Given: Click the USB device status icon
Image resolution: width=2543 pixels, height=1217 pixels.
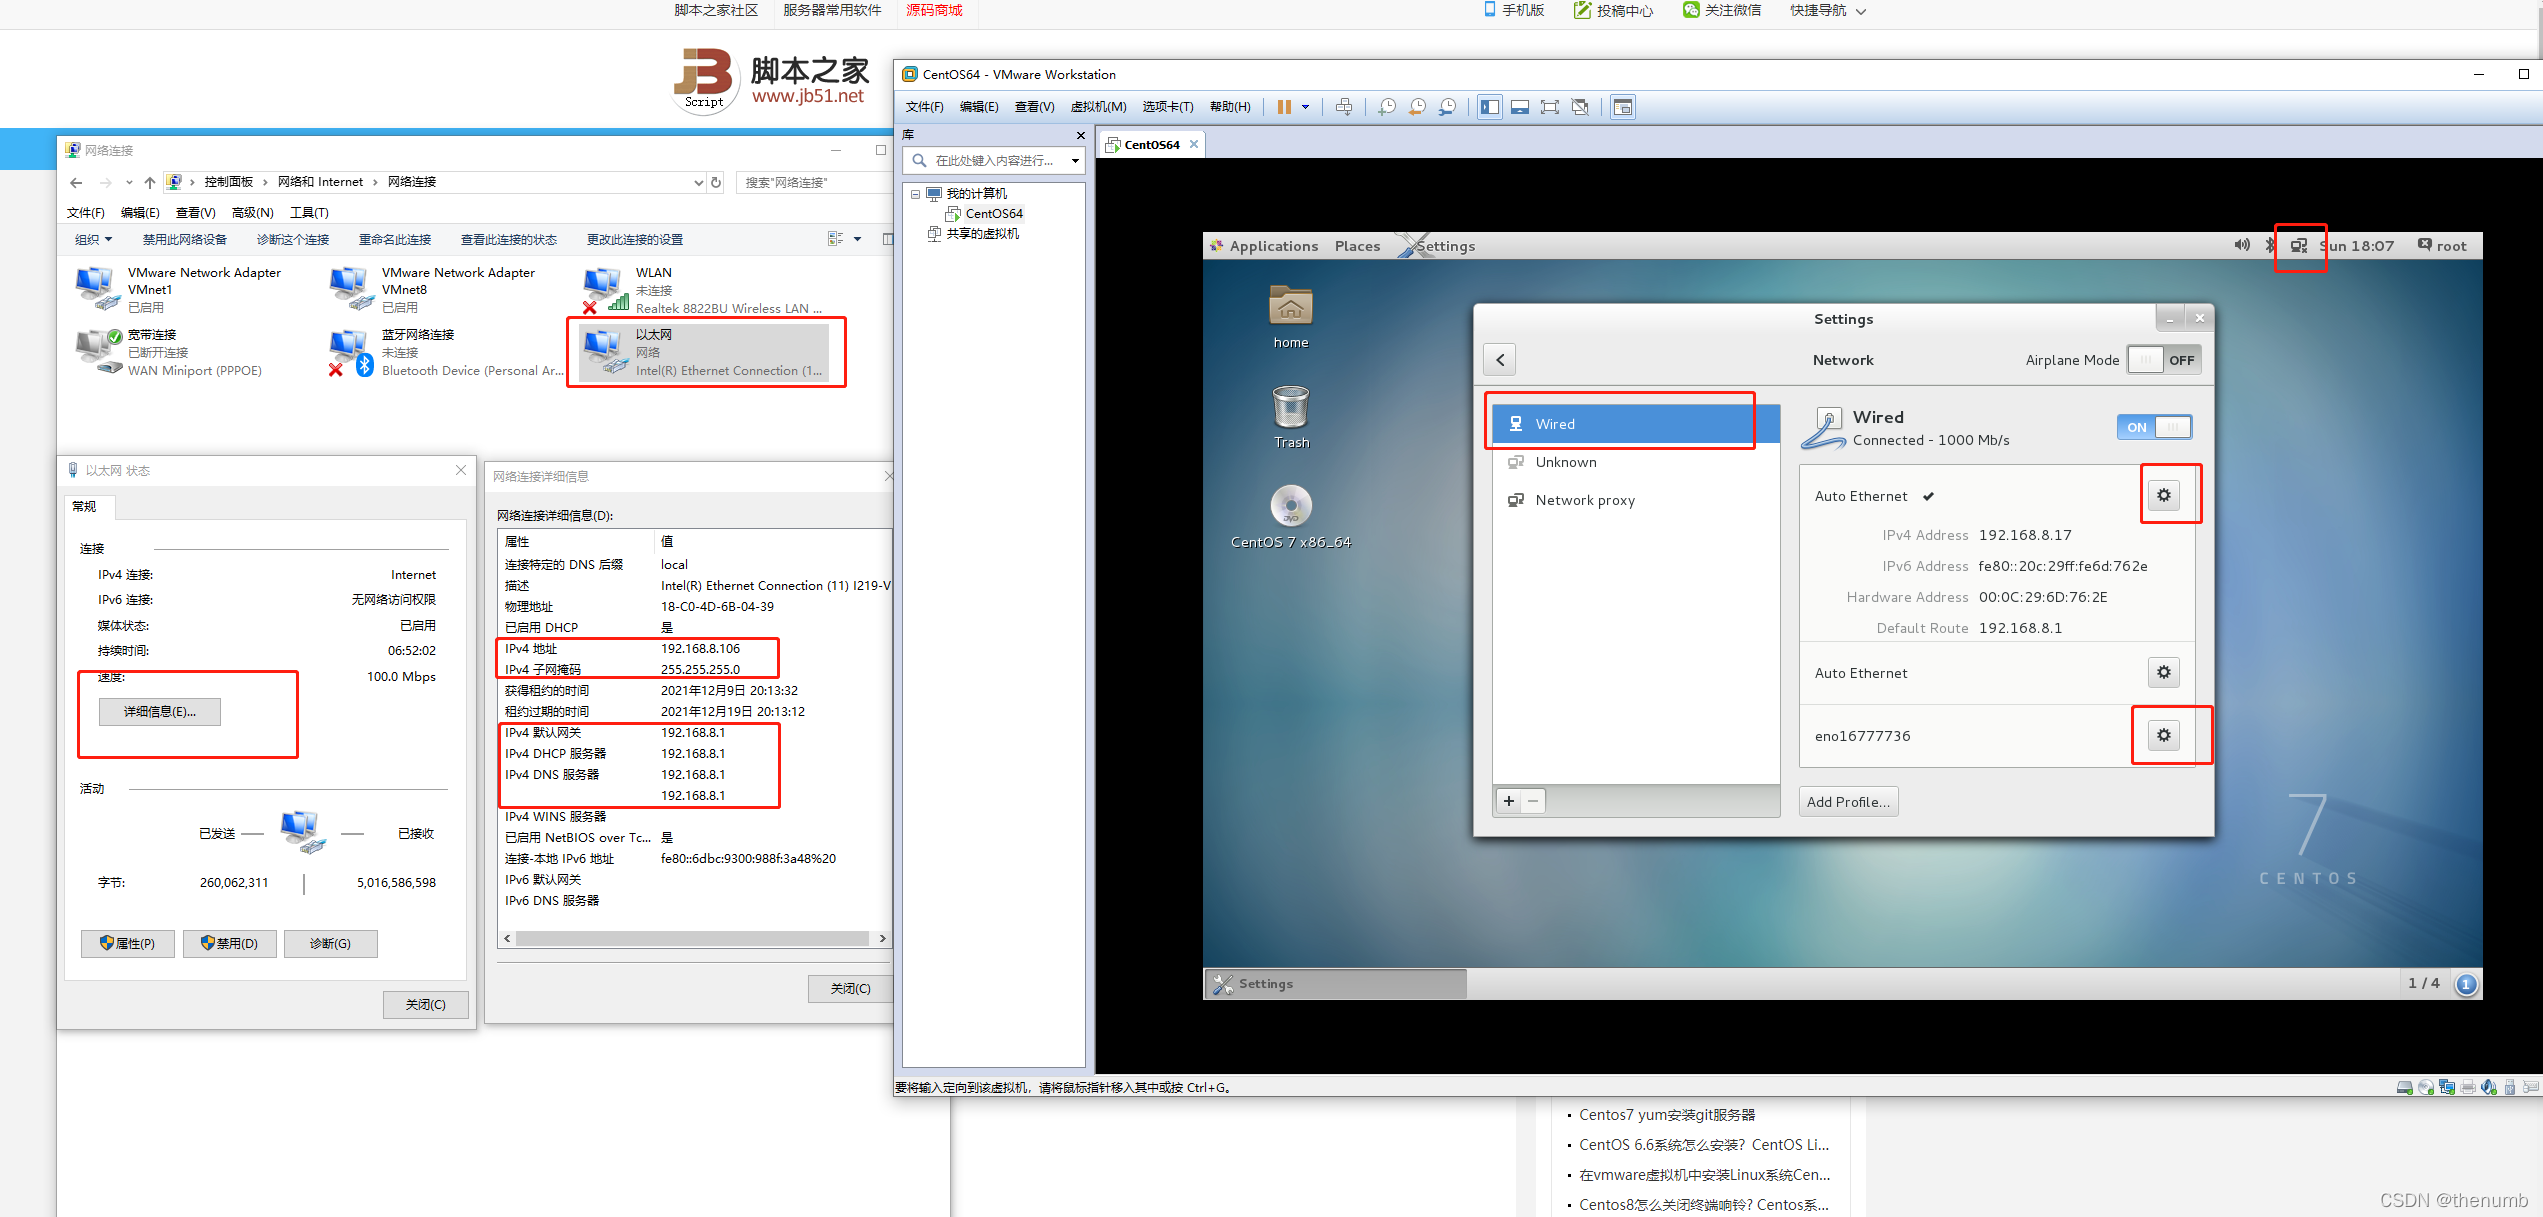Looking at the screenshot, I should pyautogui.click(x=2510, y=1087).
